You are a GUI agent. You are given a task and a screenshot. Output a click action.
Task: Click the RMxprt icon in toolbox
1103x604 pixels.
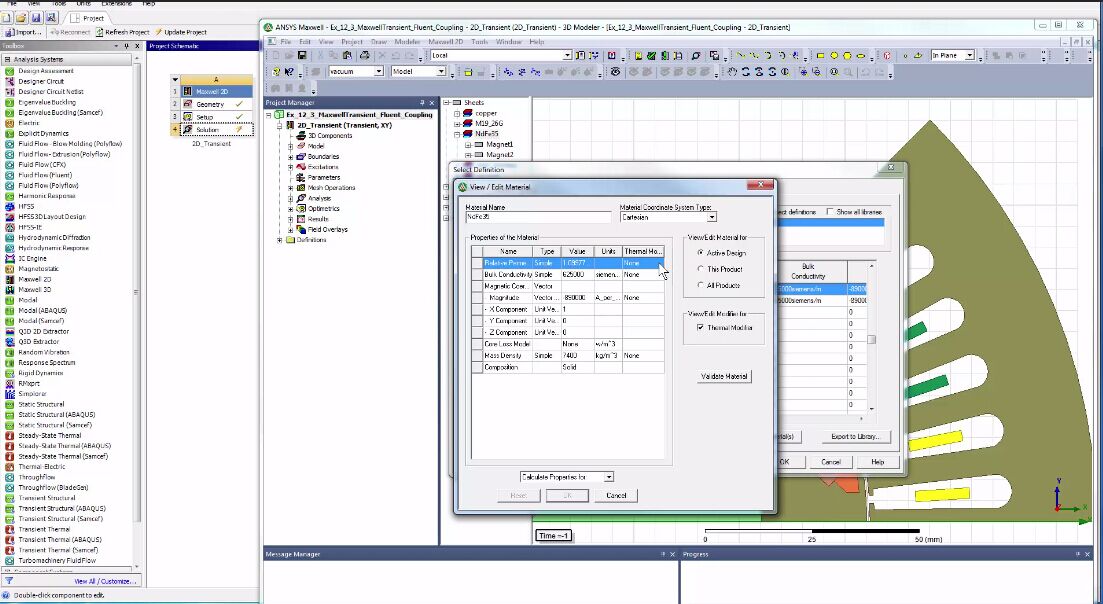coord(10,384)
